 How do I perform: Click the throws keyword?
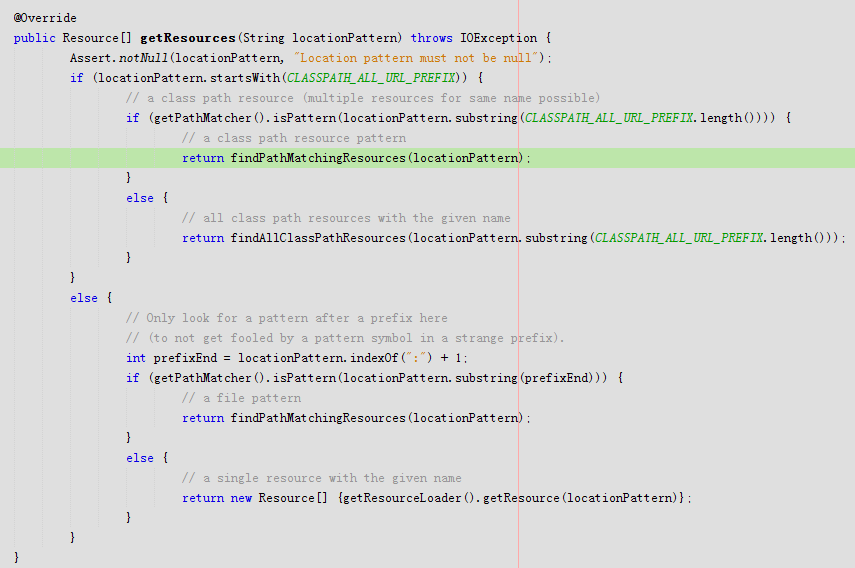pos(431,38)
